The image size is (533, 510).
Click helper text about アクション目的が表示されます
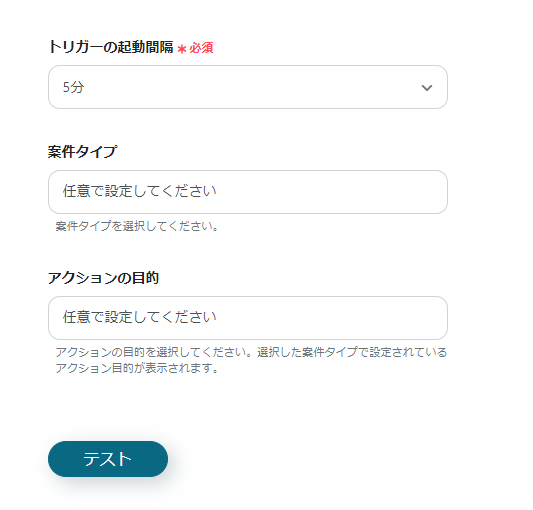[137, 368]
